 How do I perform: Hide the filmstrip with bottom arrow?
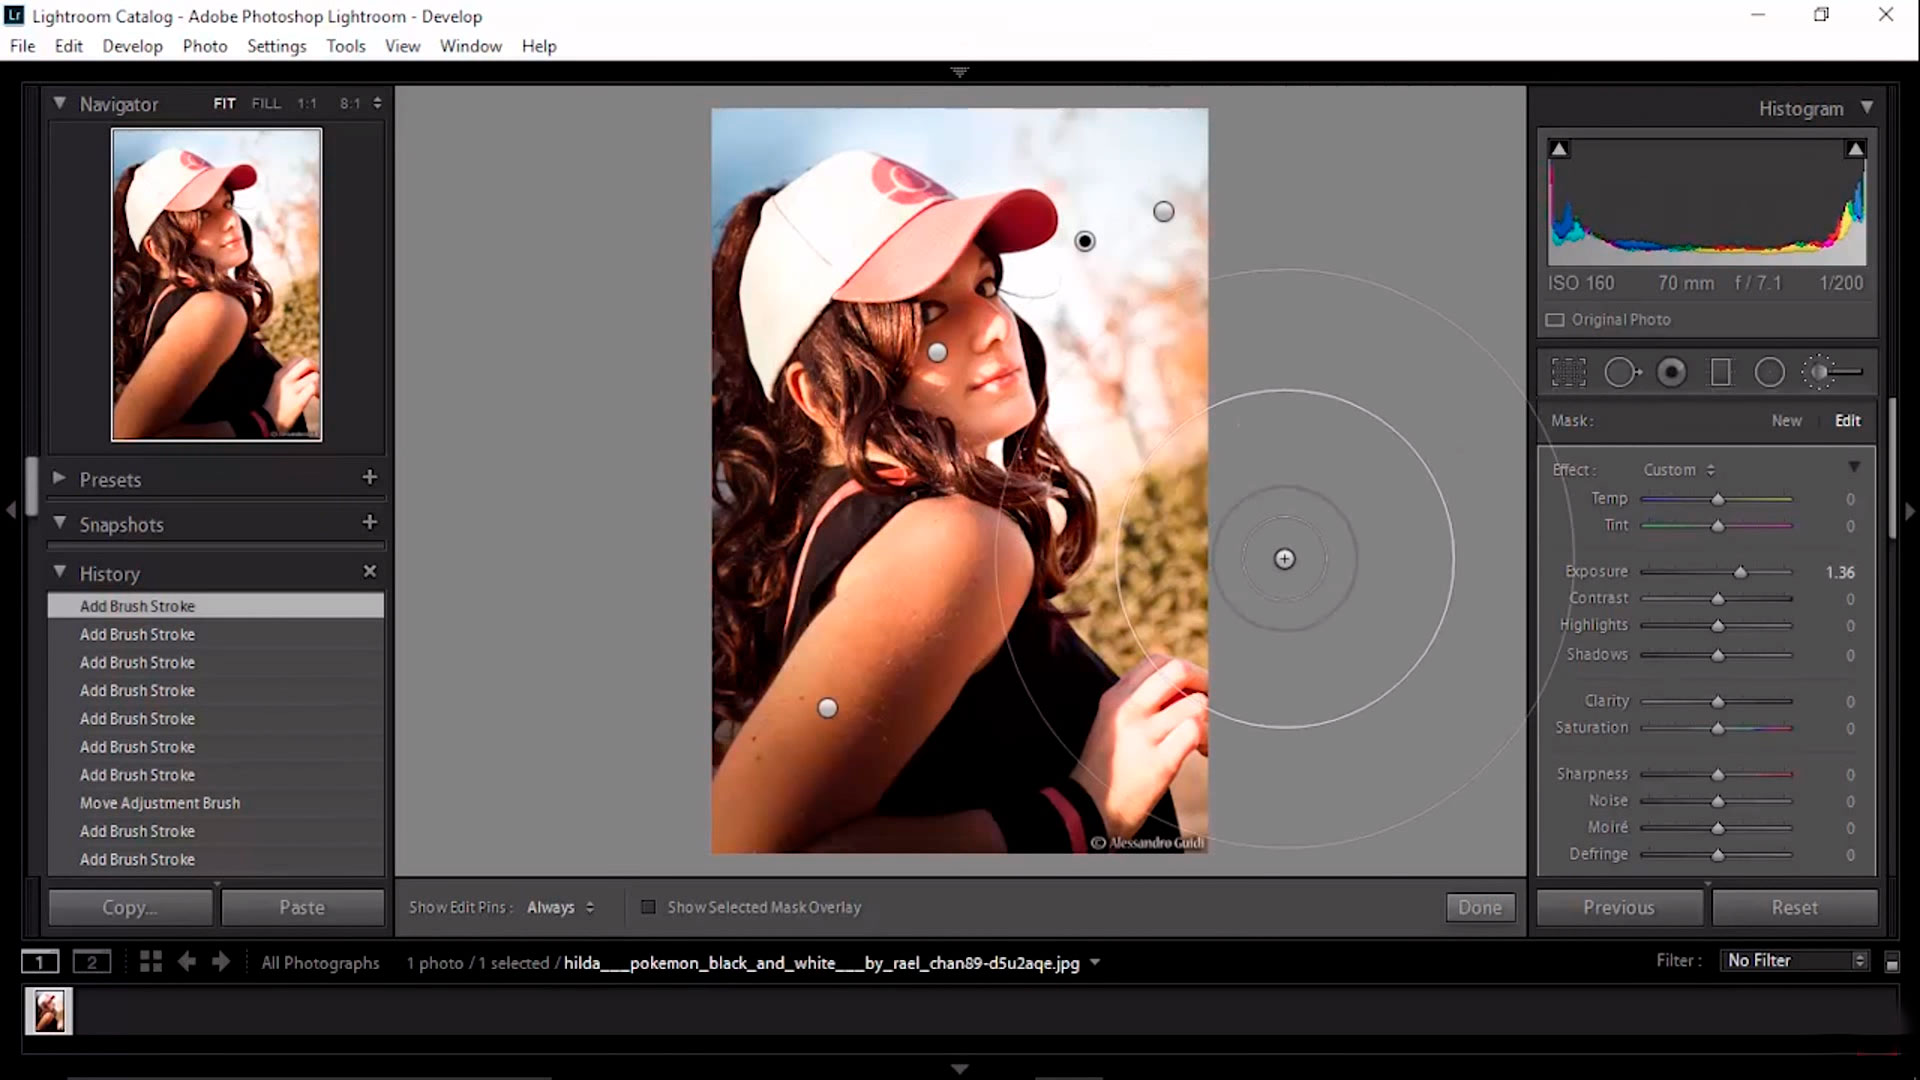pyautogui.click(x=960, y=1069)
